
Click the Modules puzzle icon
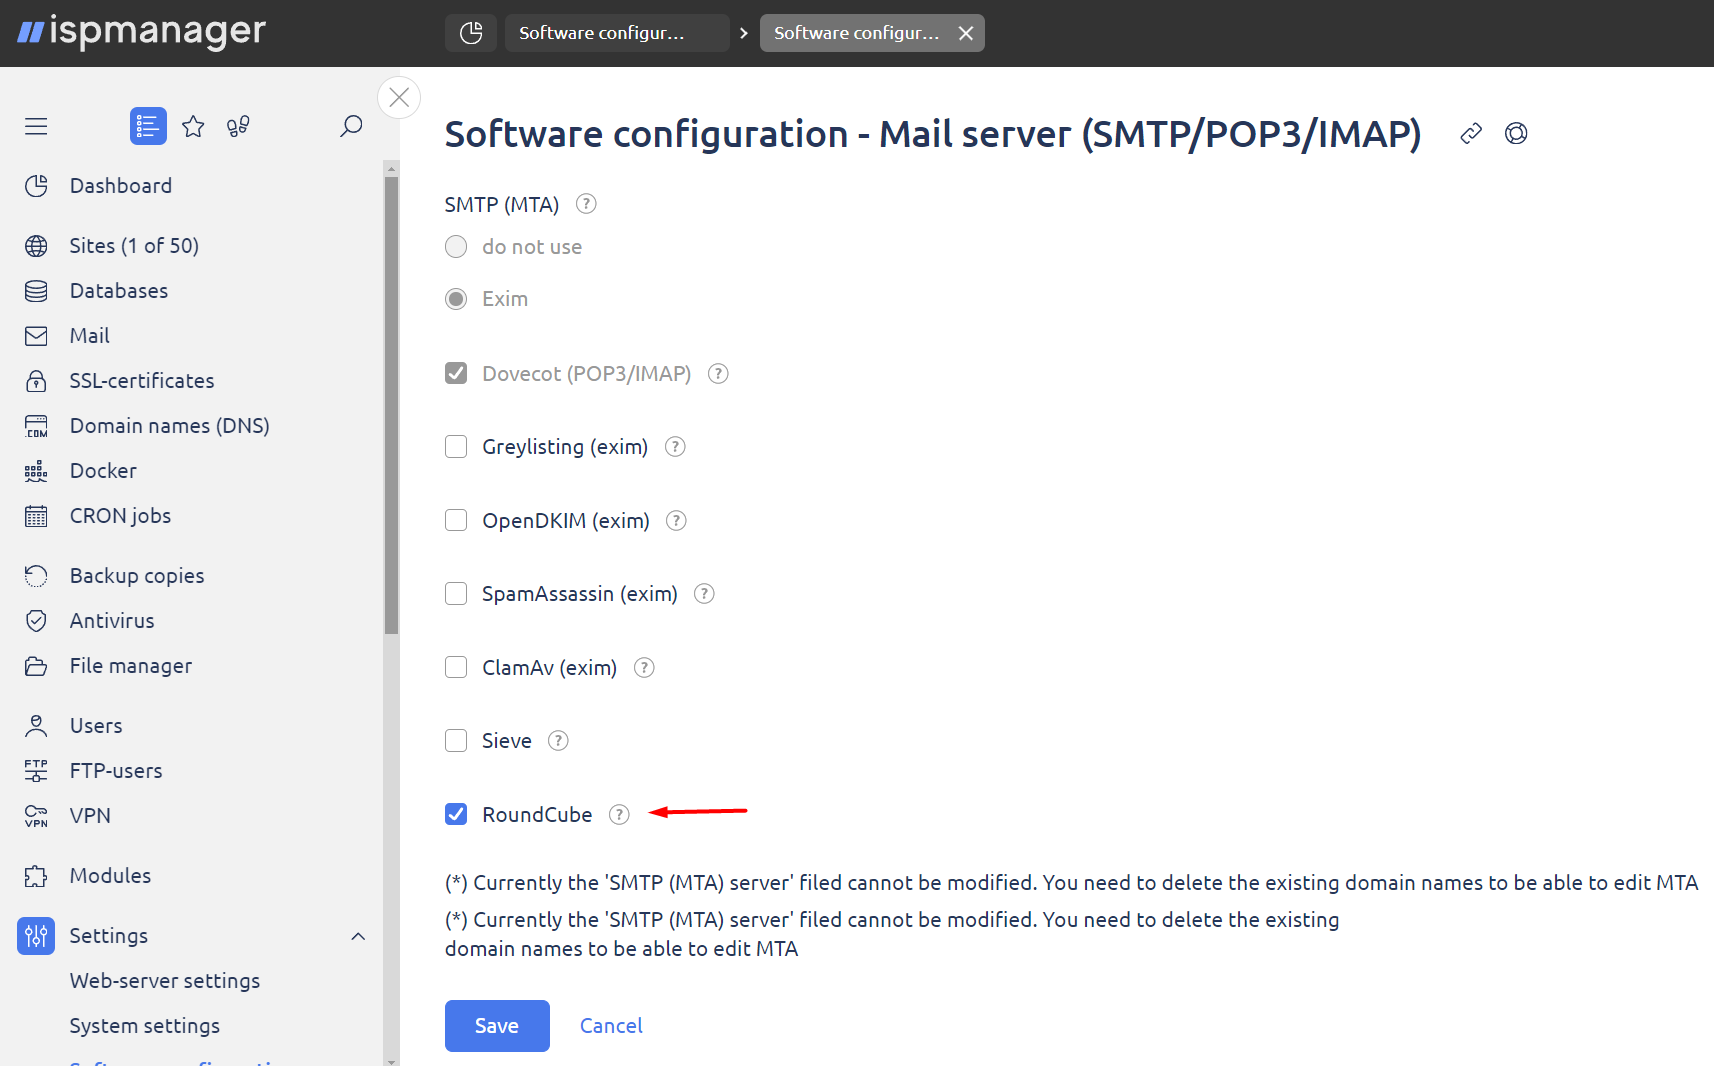click(x=36, y=876)
